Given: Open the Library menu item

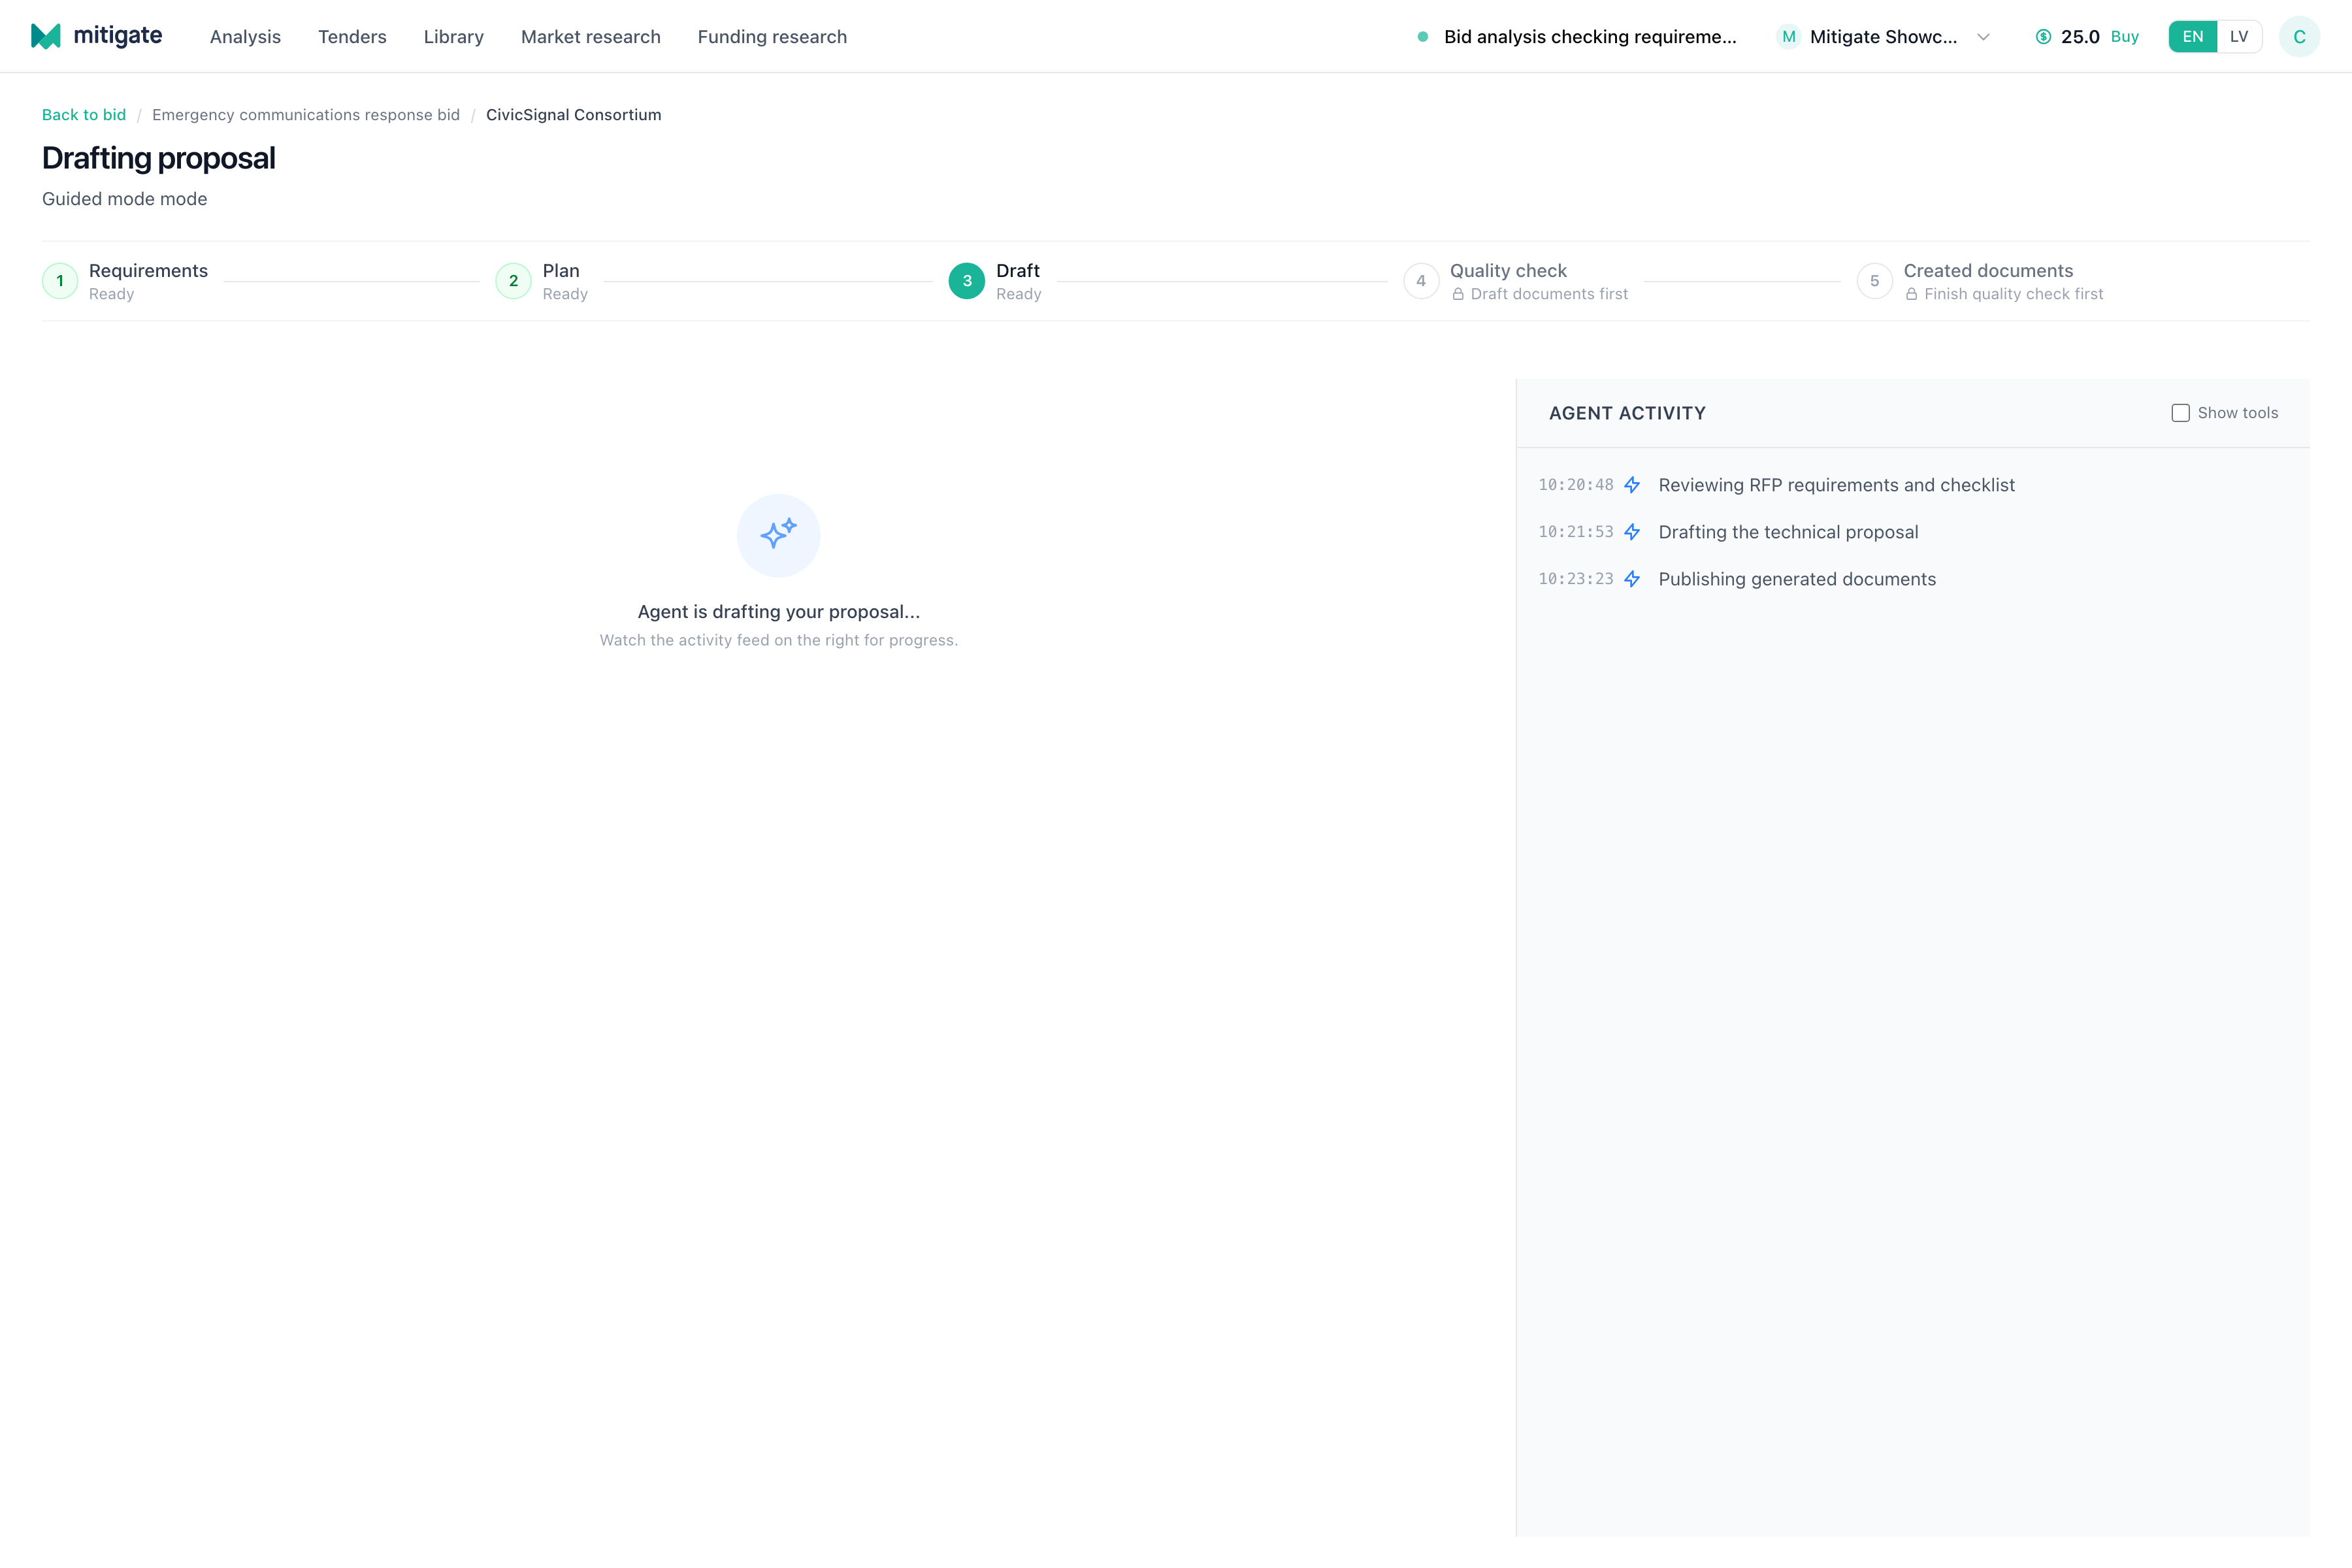Looking at the screenshot, I should click(453, 37).
